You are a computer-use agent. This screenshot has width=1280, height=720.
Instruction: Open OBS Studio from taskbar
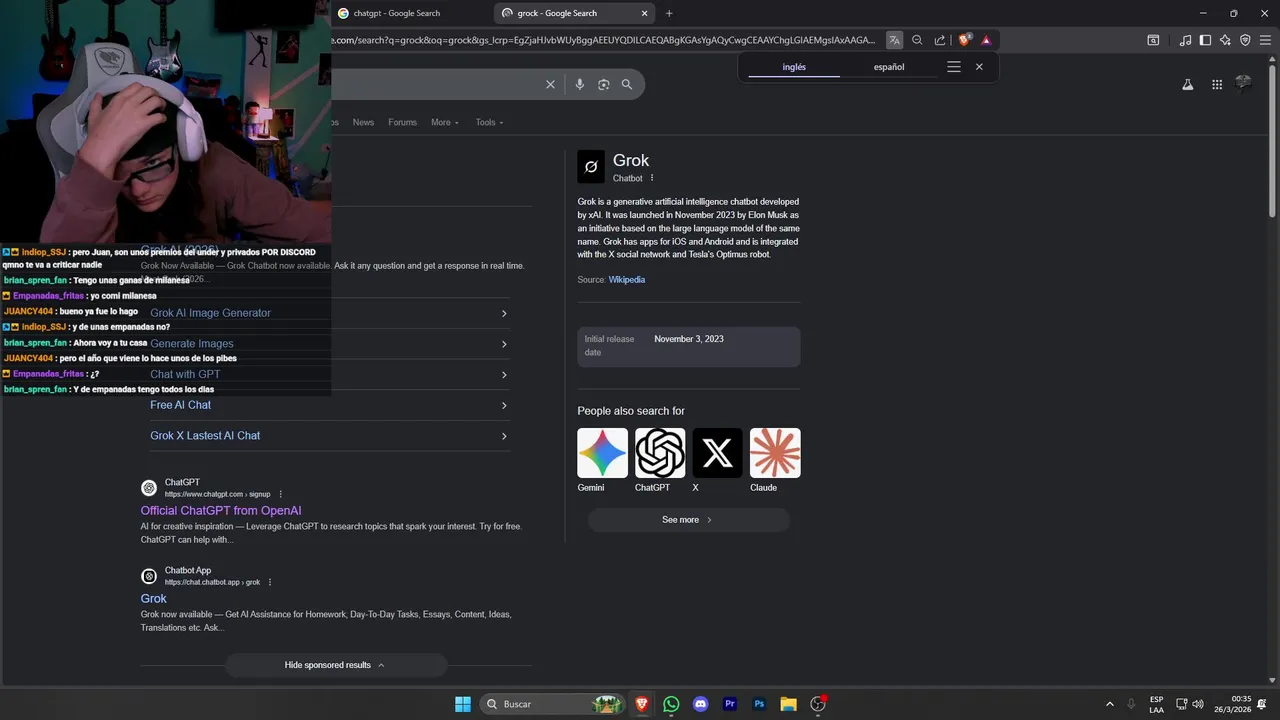pos(818,704)
